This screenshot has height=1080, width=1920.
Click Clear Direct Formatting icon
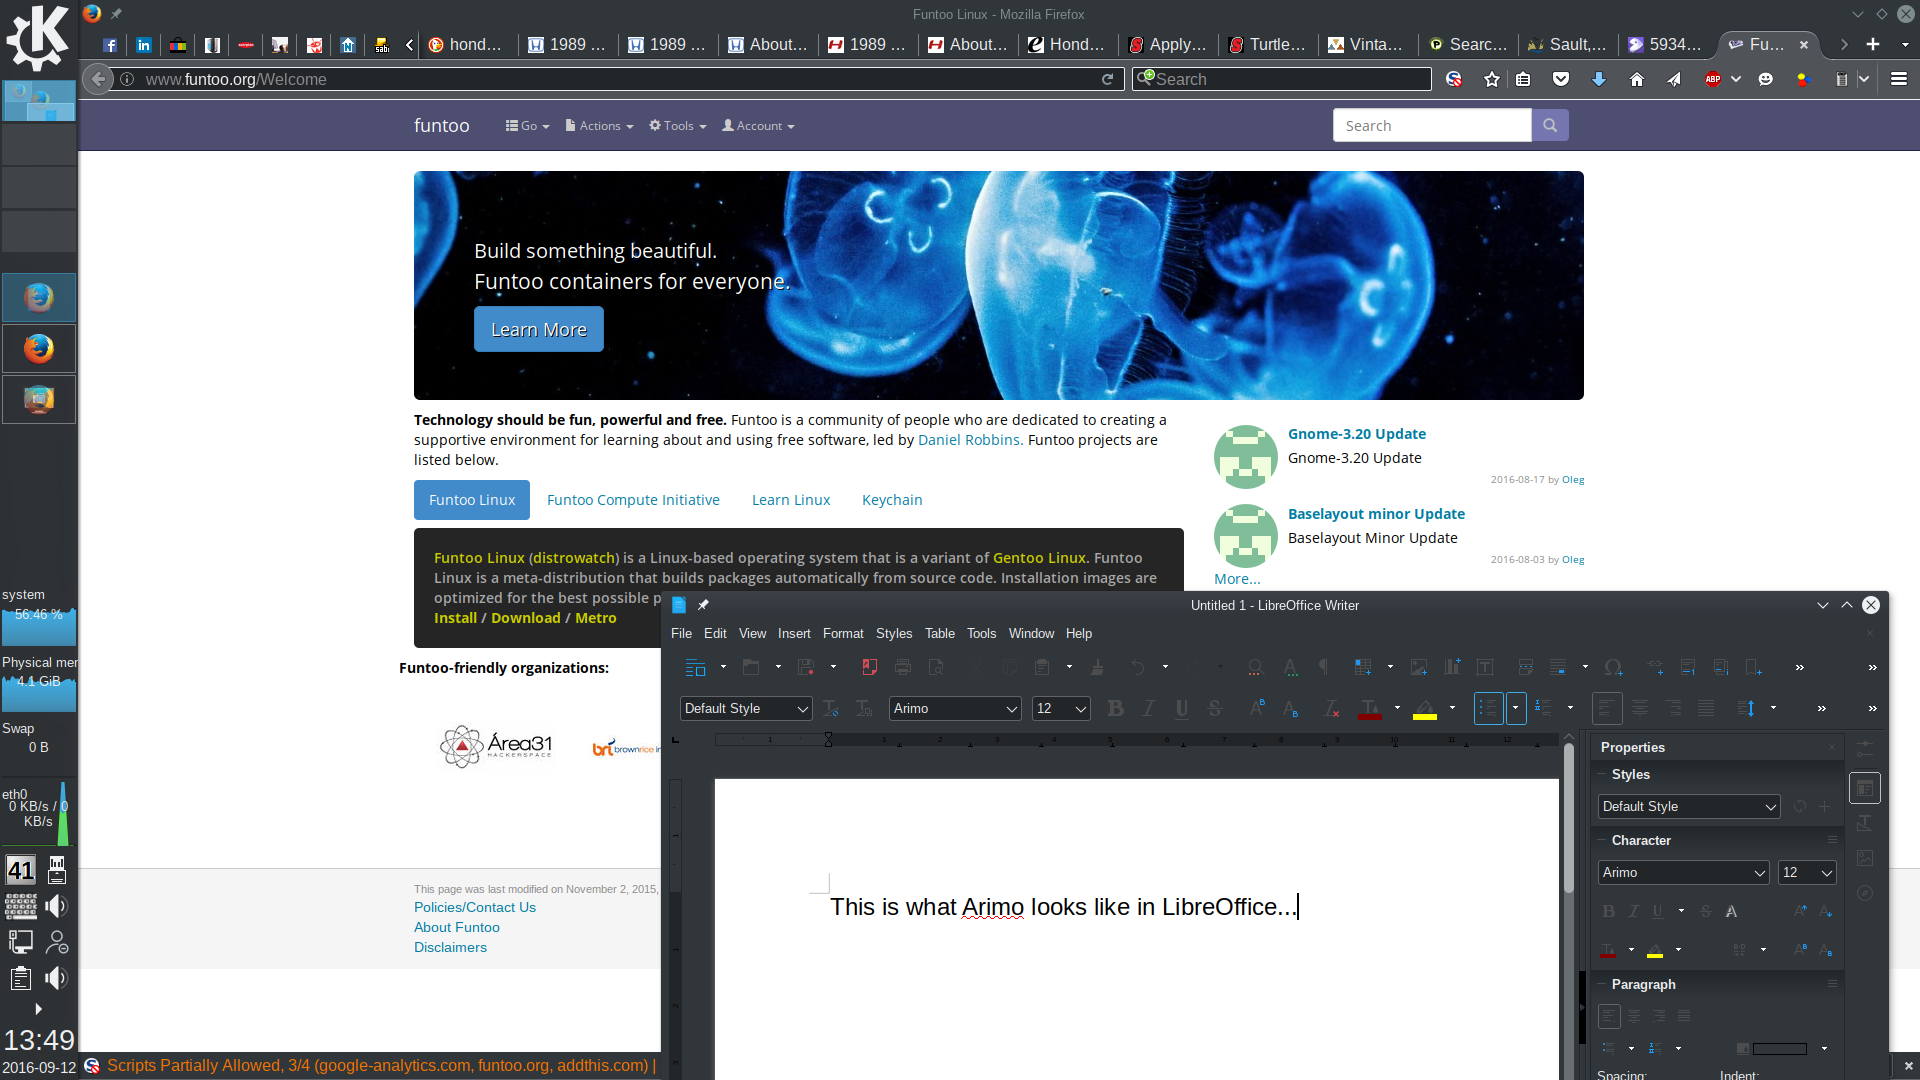[x=1332, y=708]
